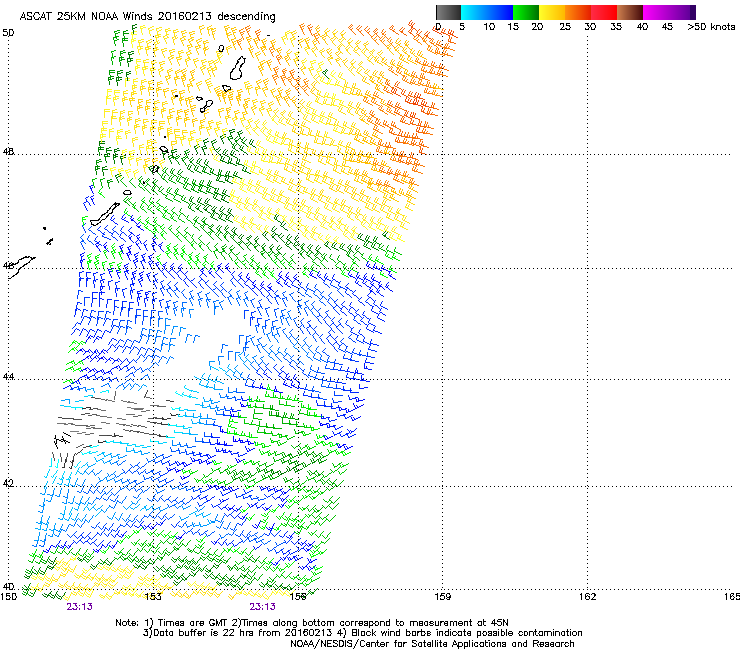The image size is (740, 650).
Task: Click the legend label '35'
Action: point(616,27)
